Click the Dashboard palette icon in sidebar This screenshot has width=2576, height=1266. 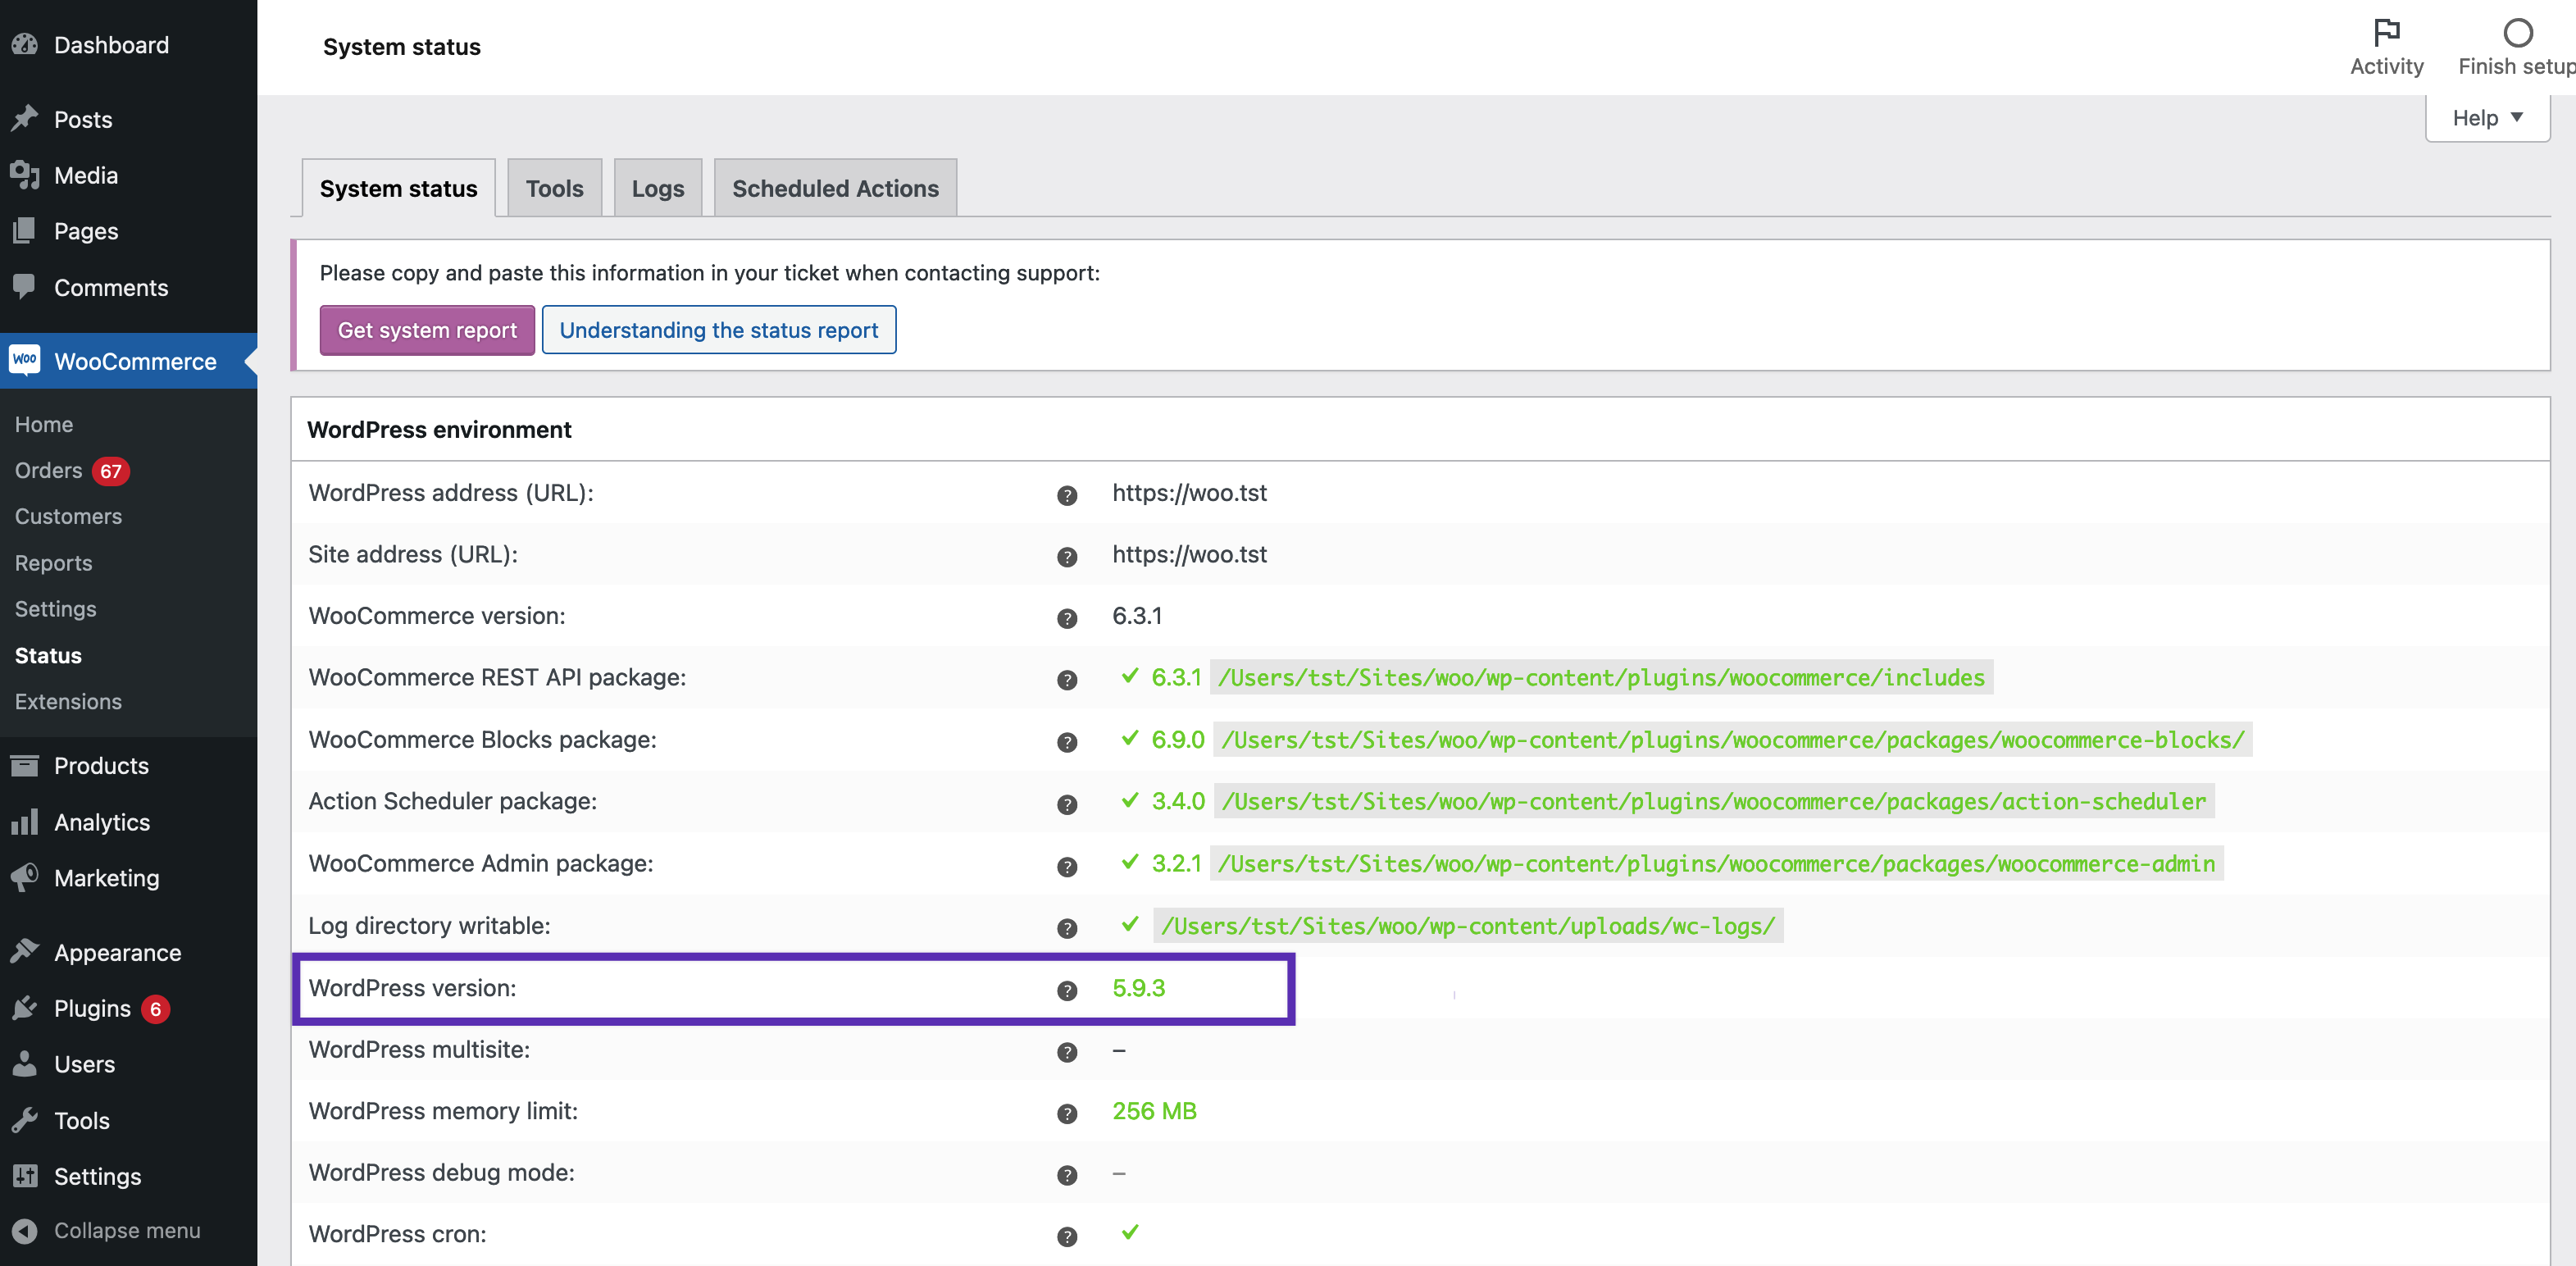(25, 45)
